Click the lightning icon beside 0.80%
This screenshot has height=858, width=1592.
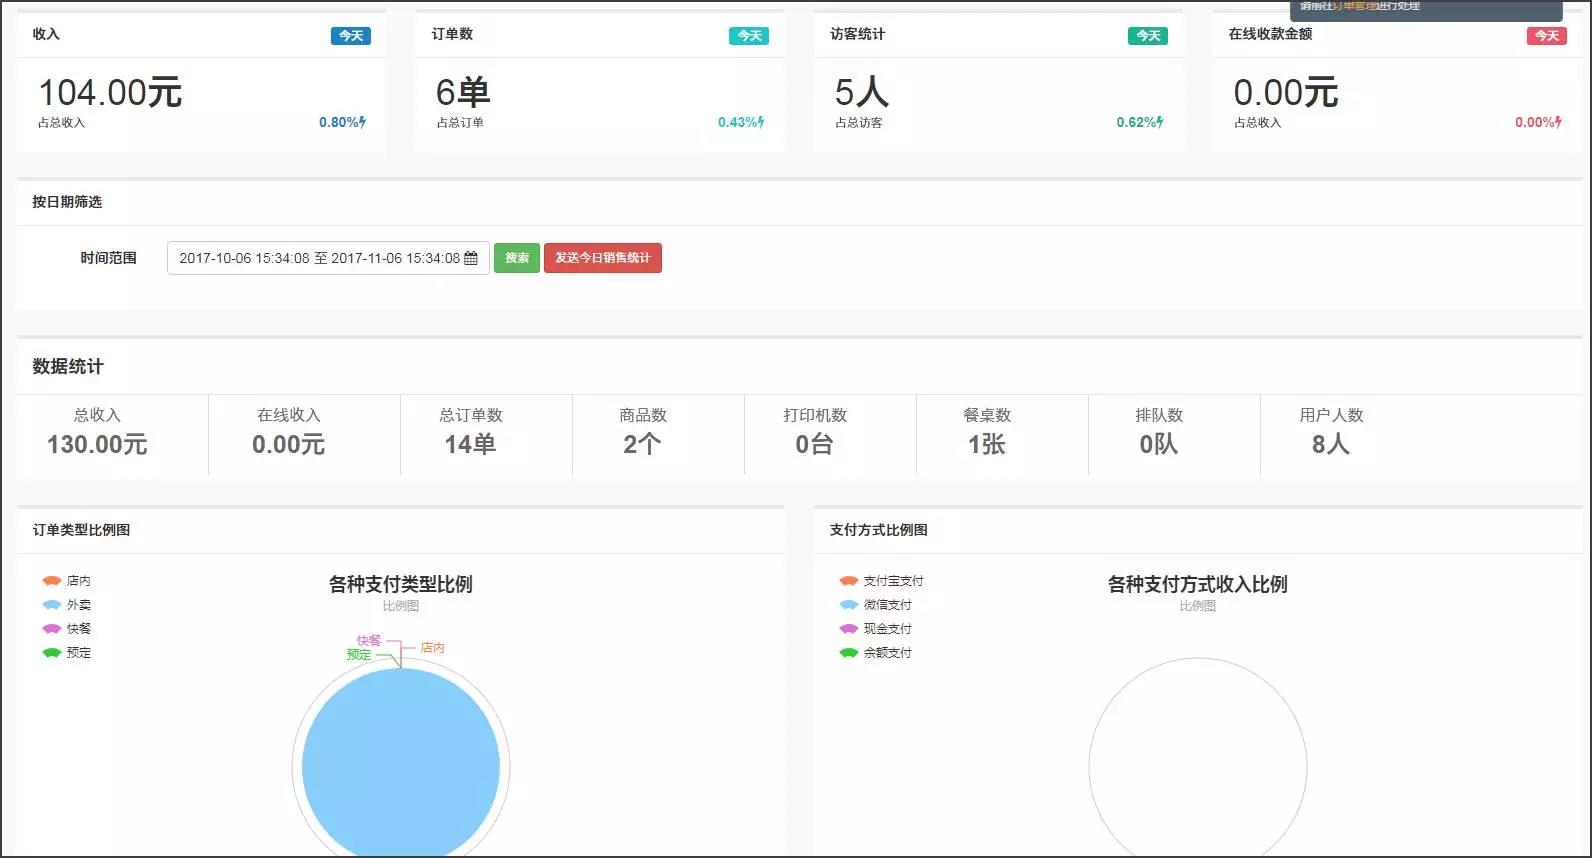click(362, 122)
